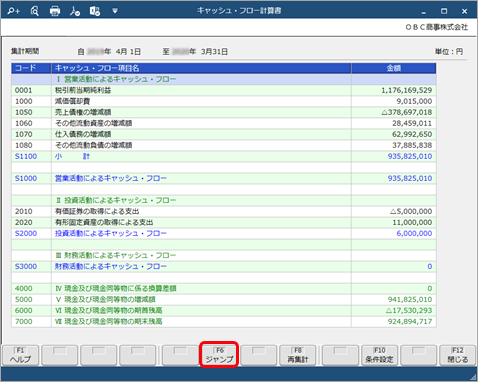Viewport: 478px width, 382px height.
Task: Click the F1 ヘルプ button
Action: pyautogui.click(x=21, y=355)
